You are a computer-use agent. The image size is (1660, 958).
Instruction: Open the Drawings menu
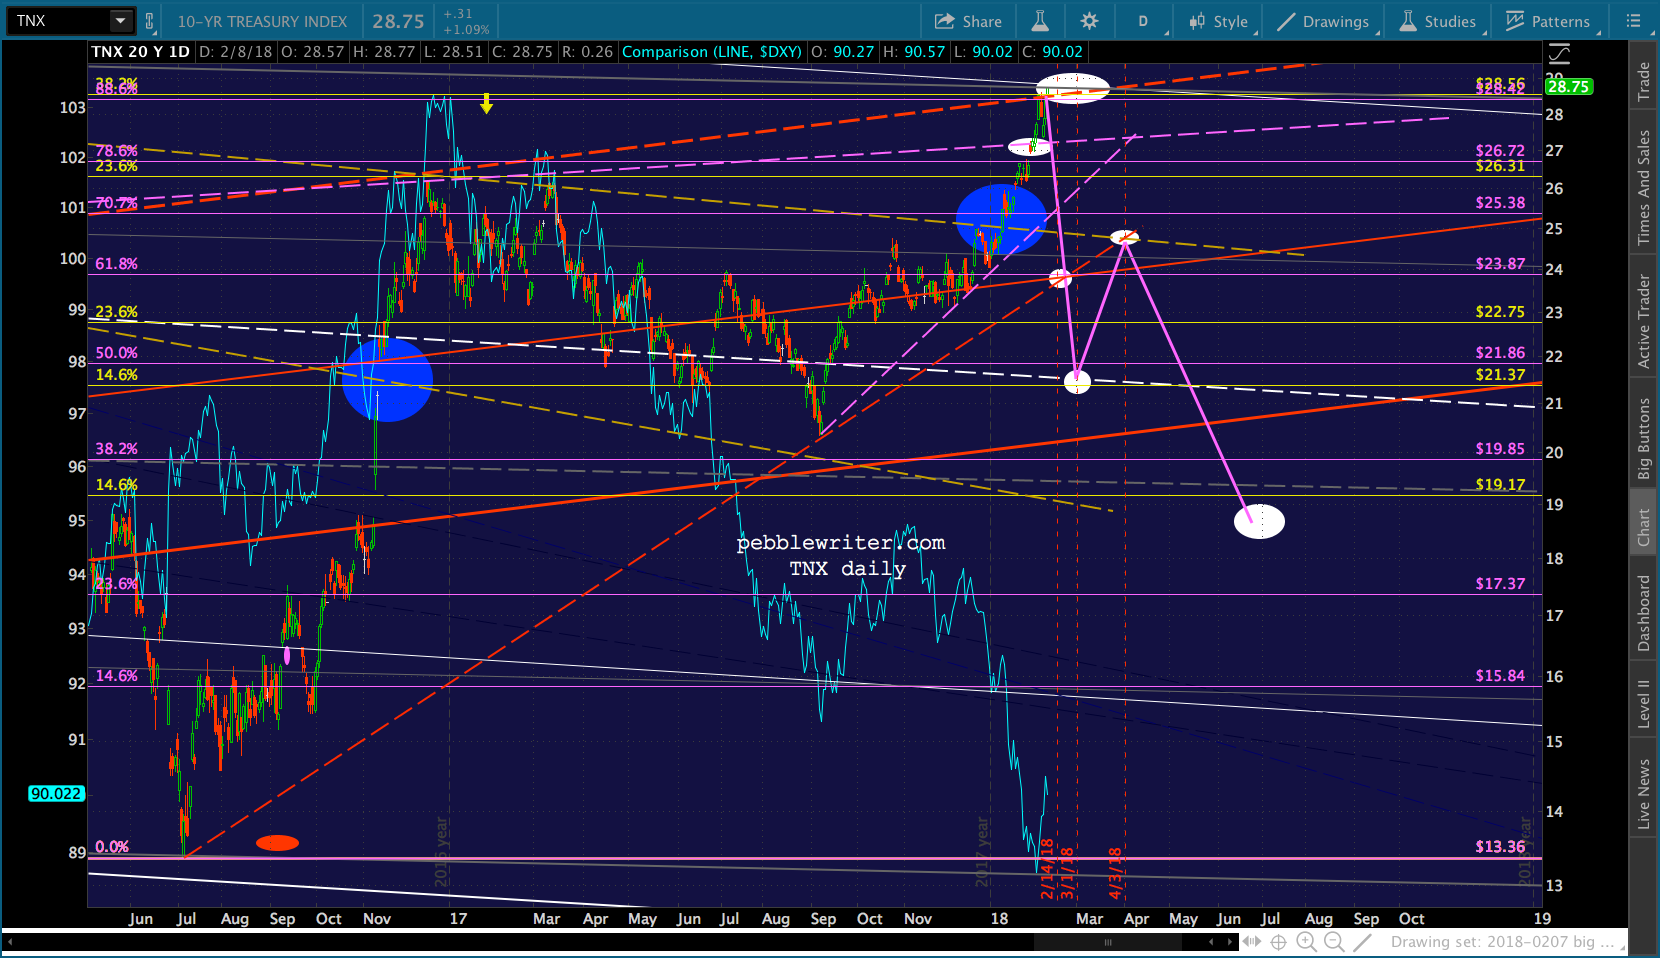coord(1323,21)
